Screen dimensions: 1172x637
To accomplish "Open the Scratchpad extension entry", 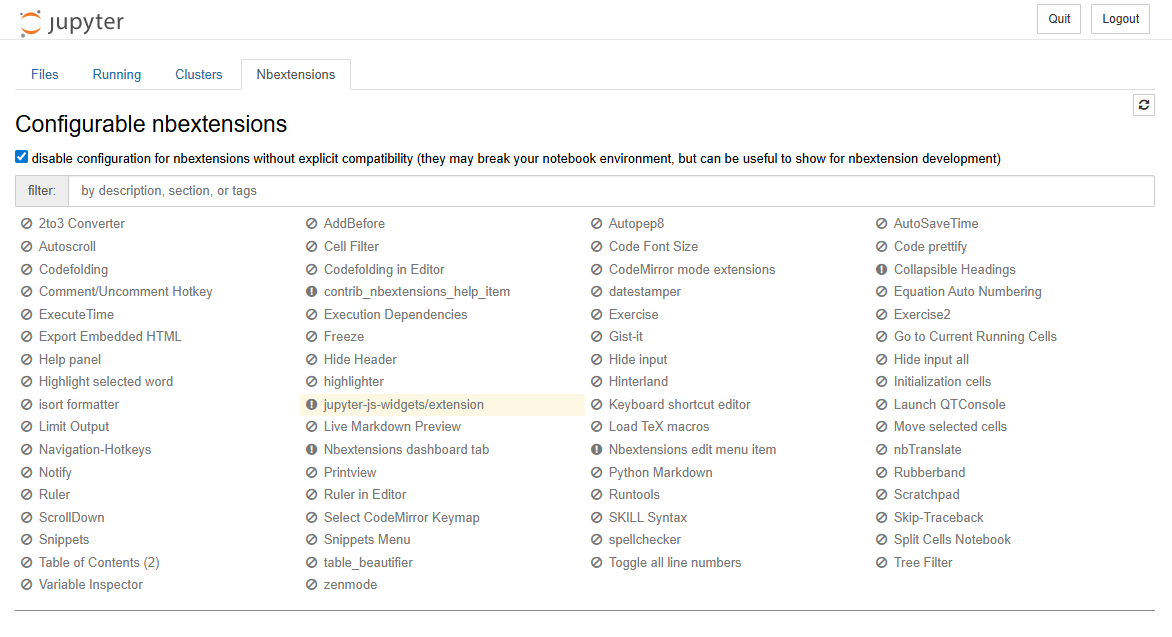I will [926, 494].
